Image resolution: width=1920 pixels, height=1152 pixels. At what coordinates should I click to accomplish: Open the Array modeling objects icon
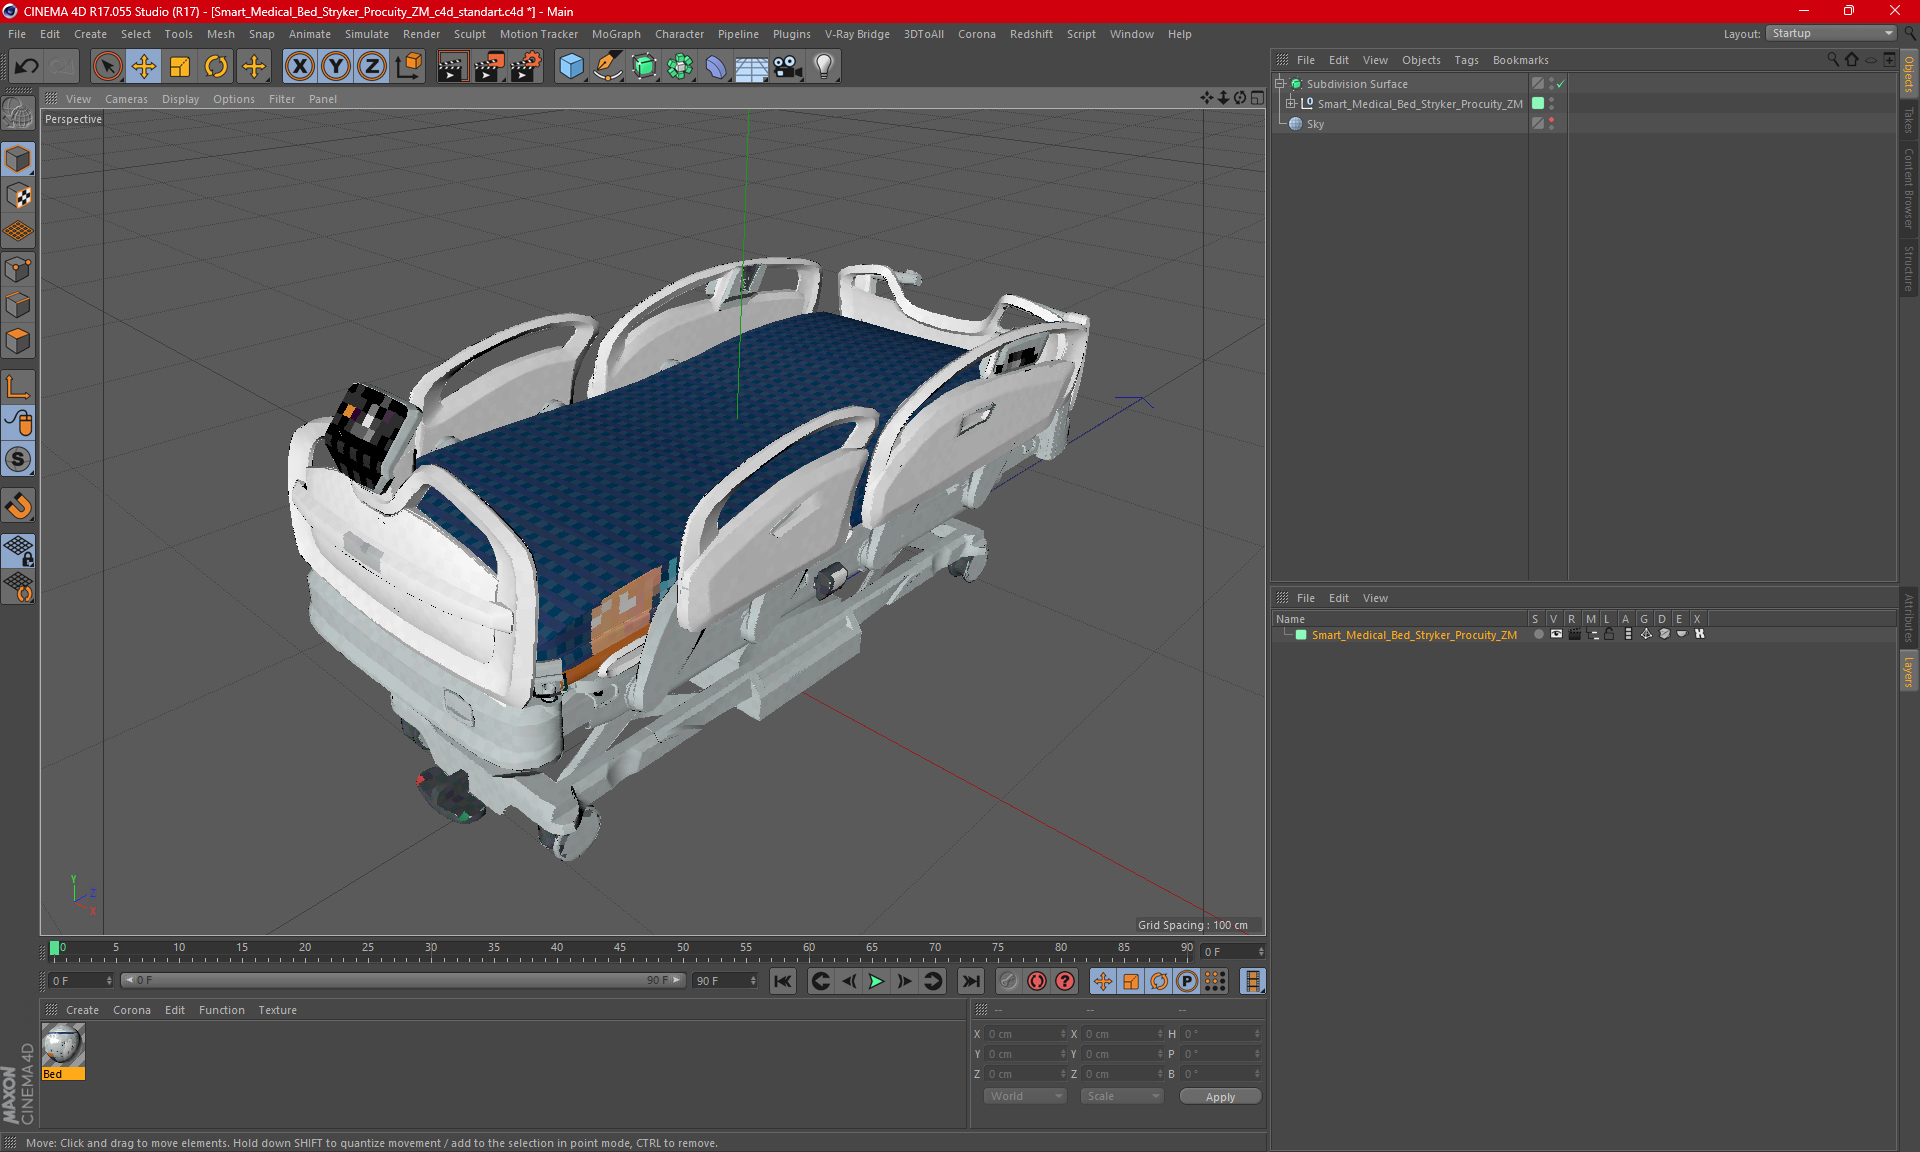[680, 67]
